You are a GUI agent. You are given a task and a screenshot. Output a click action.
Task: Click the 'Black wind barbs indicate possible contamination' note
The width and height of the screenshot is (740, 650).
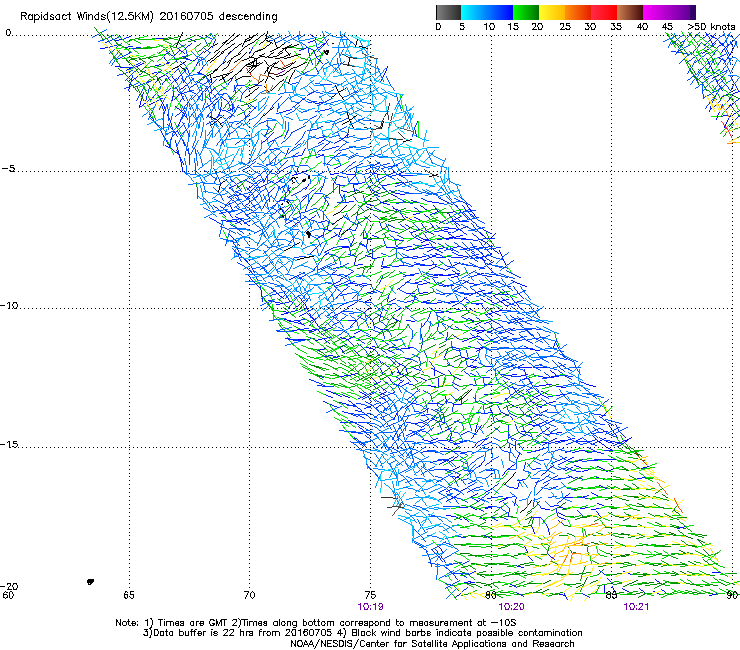tap(460, 633)
